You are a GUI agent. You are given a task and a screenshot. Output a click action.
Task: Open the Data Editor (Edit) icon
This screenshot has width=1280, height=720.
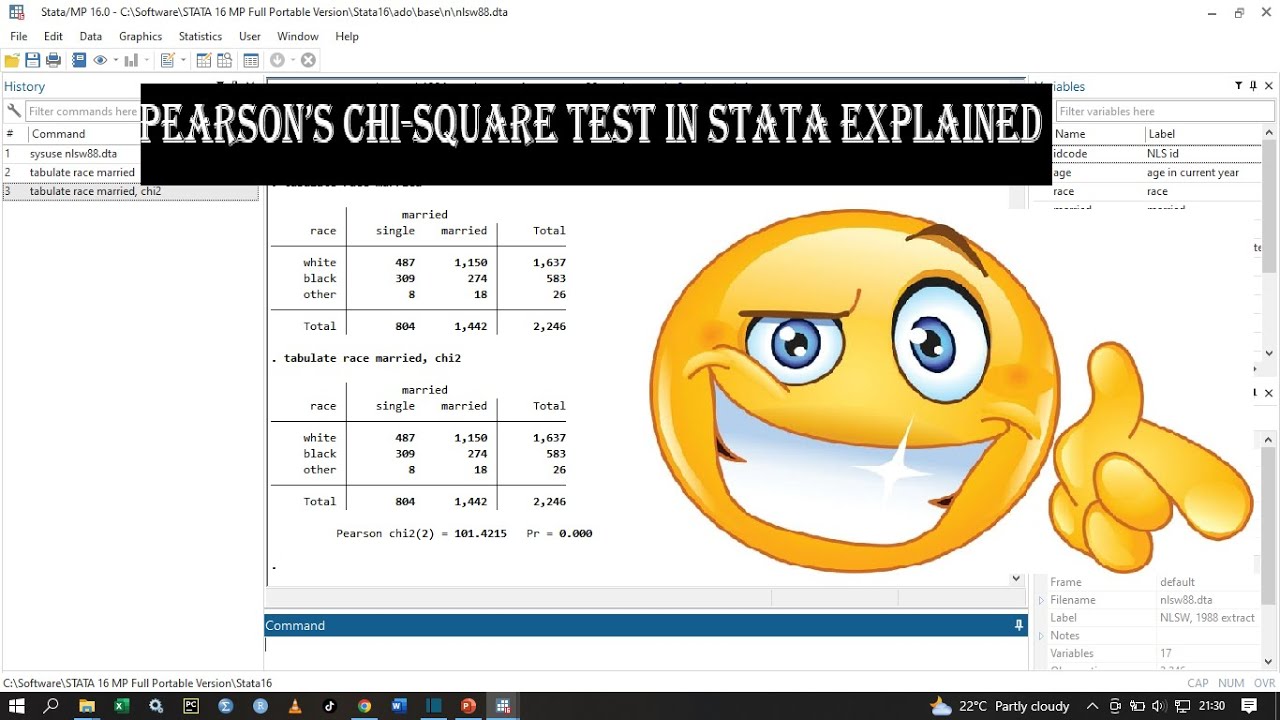click(x=204, y=60)
